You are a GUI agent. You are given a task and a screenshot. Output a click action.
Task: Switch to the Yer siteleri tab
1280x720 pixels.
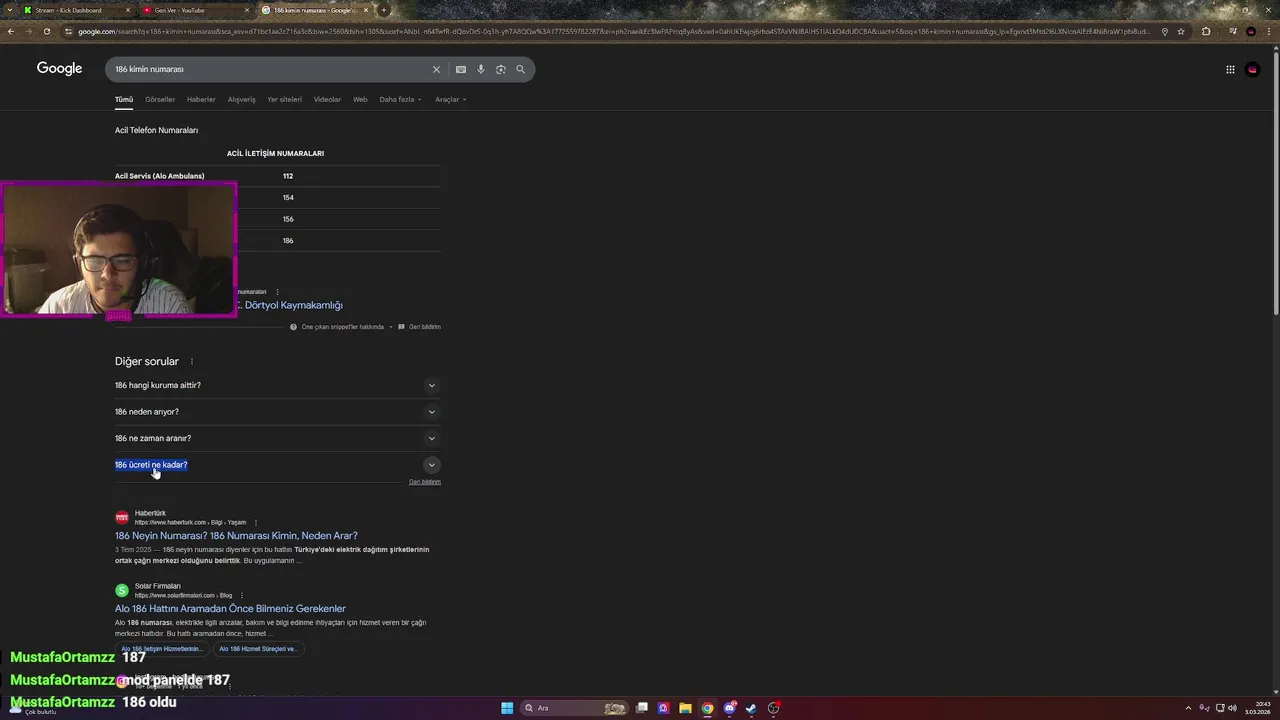pos(284,99)
